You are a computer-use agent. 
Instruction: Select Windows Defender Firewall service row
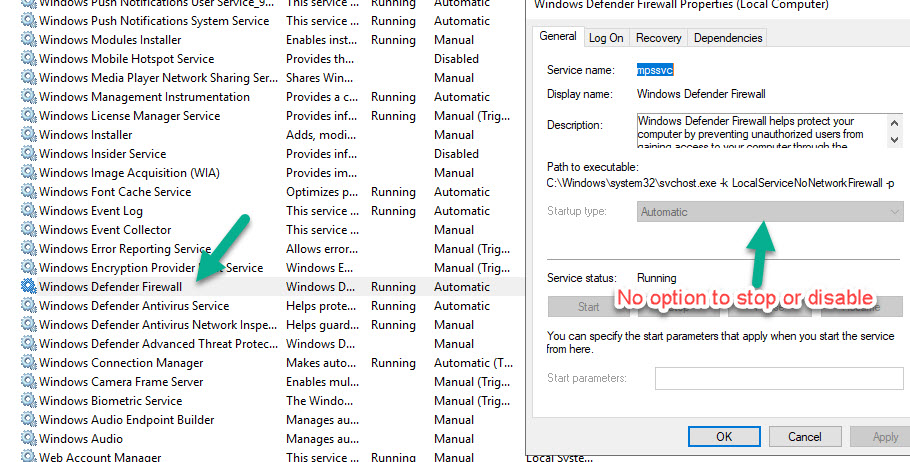click(x=272, y=286)
